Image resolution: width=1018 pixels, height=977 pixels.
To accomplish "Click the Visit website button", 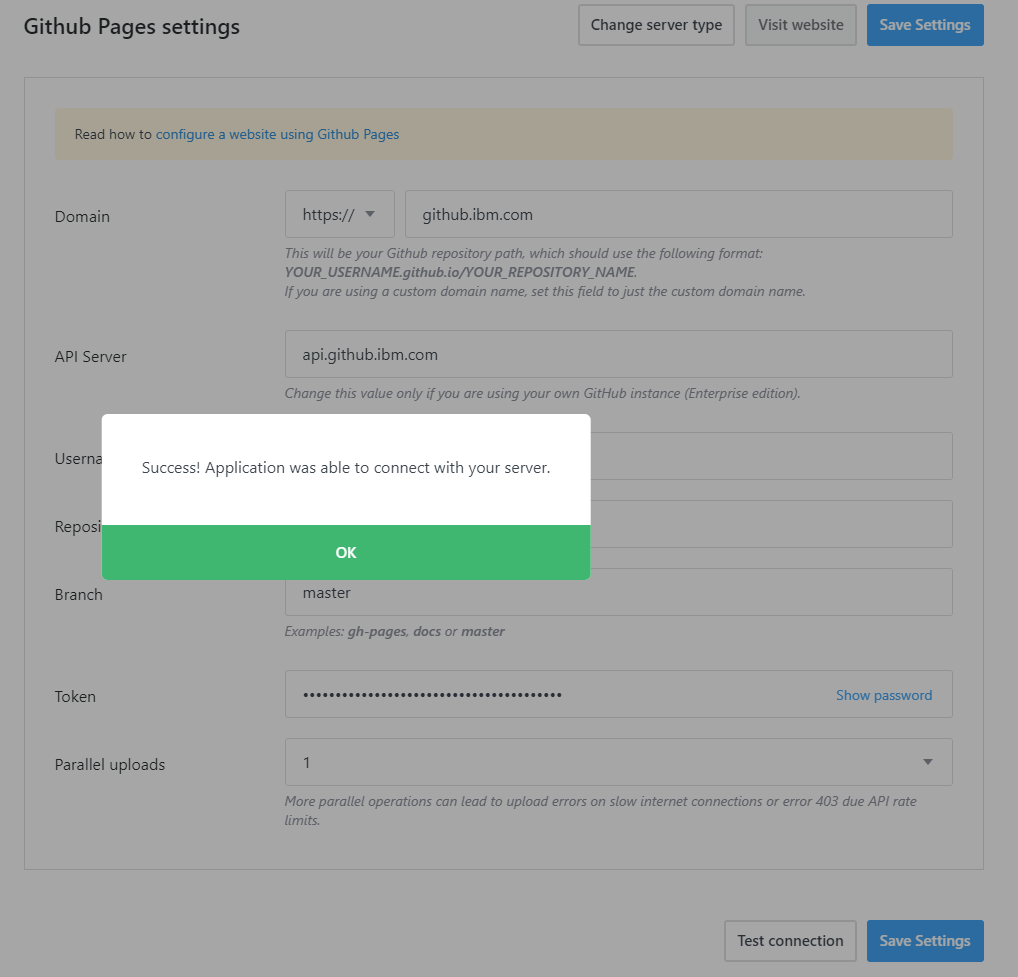I will 800,24.
